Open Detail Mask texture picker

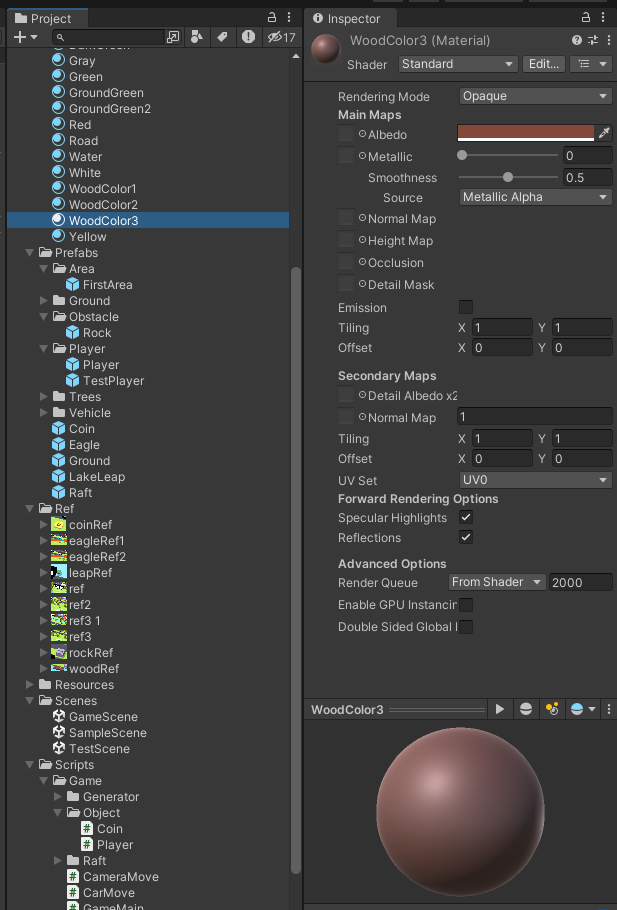[x=362, y=284]
